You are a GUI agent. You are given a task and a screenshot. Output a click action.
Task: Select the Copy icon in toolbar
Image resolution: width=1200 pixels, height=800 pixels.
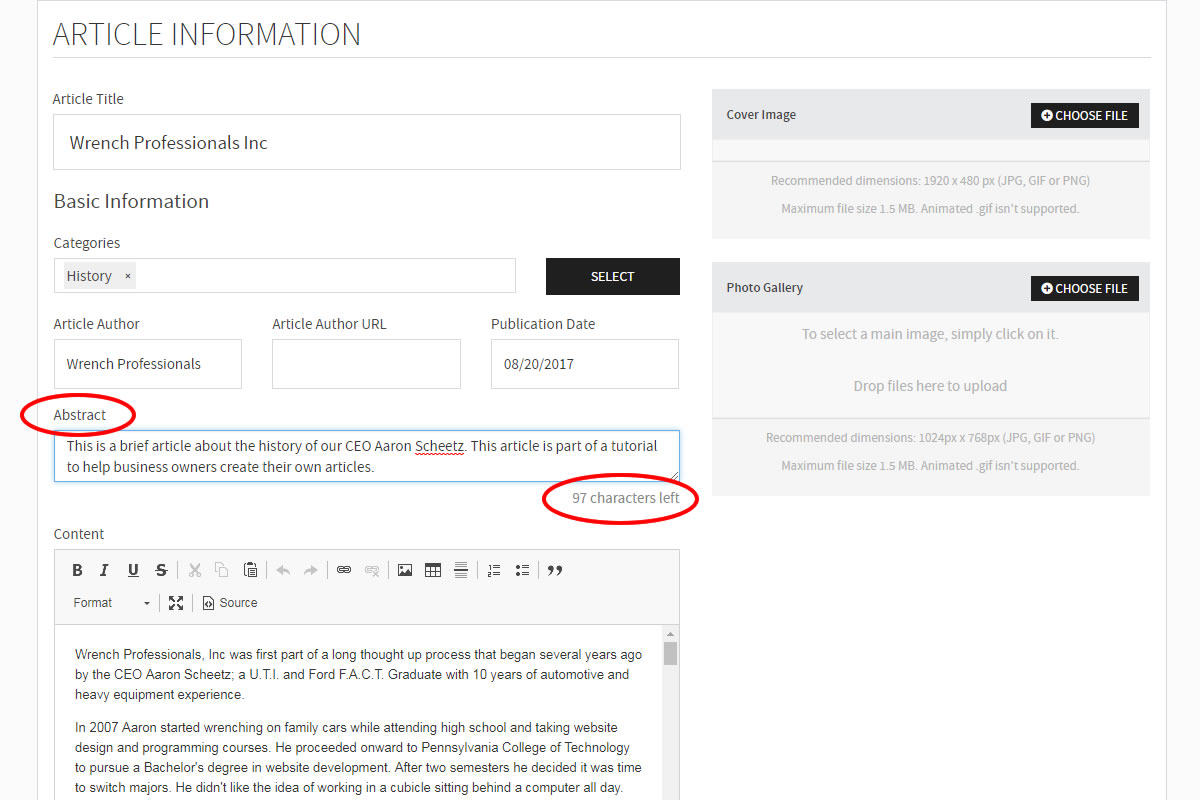pos(222,570)
